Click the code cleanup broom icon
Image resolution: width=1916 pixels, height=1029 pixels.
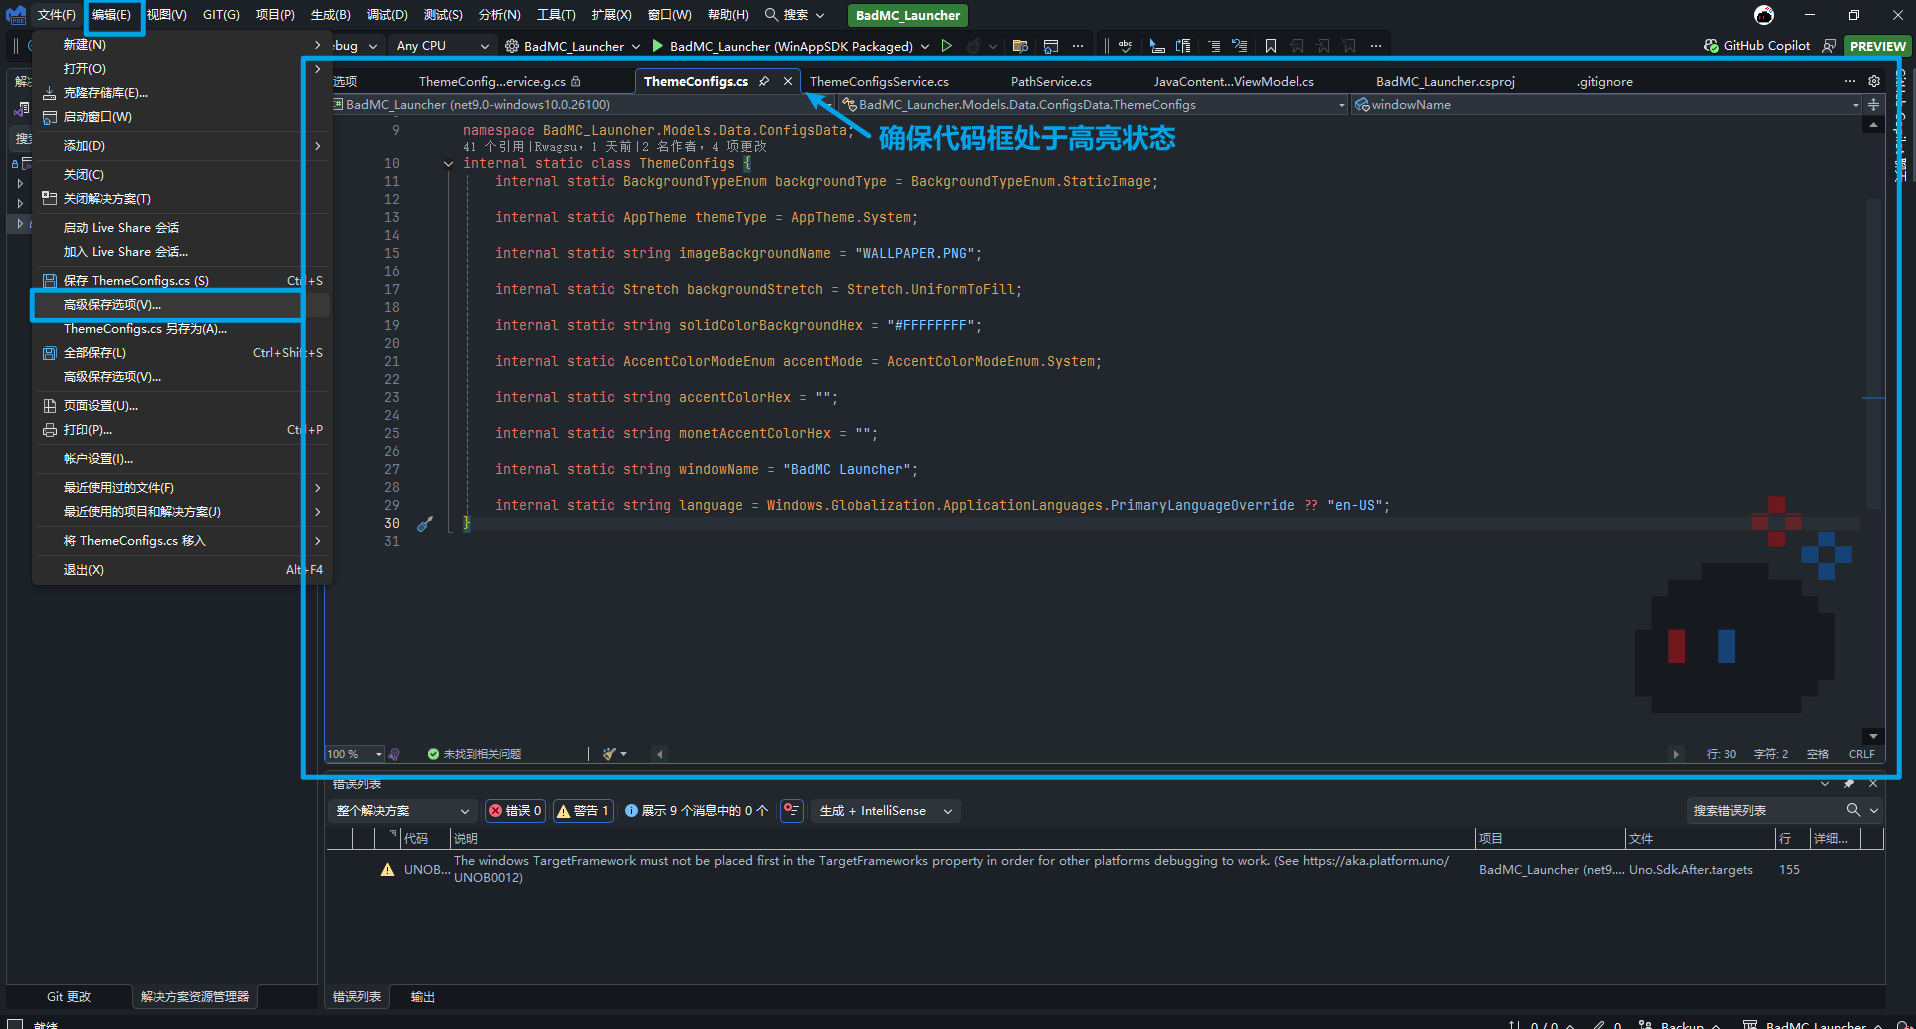point(610,754)
